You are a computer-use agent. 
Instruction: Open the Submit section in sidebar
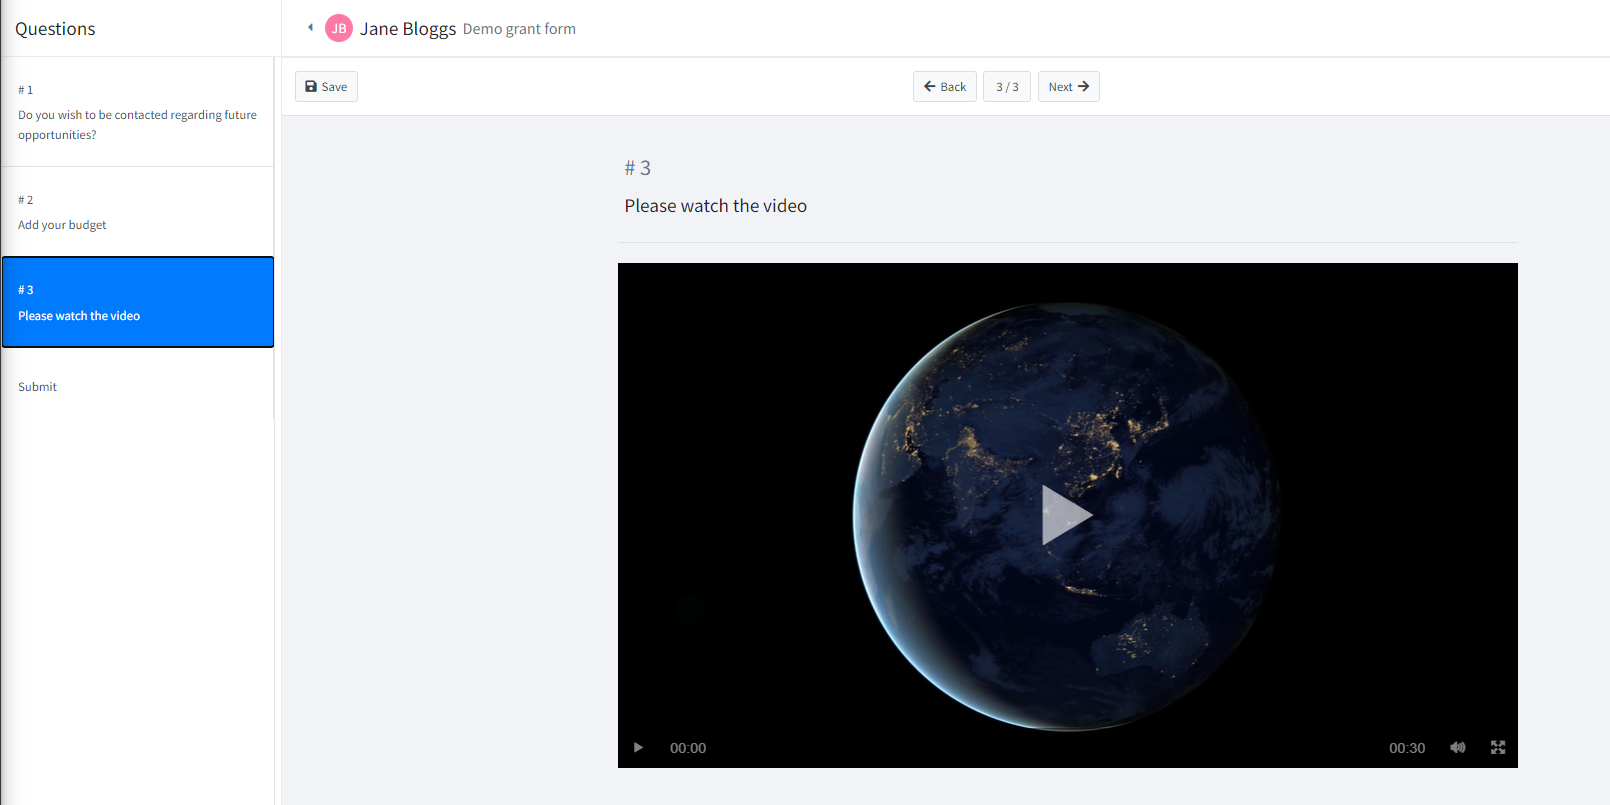tap(137, 387)
